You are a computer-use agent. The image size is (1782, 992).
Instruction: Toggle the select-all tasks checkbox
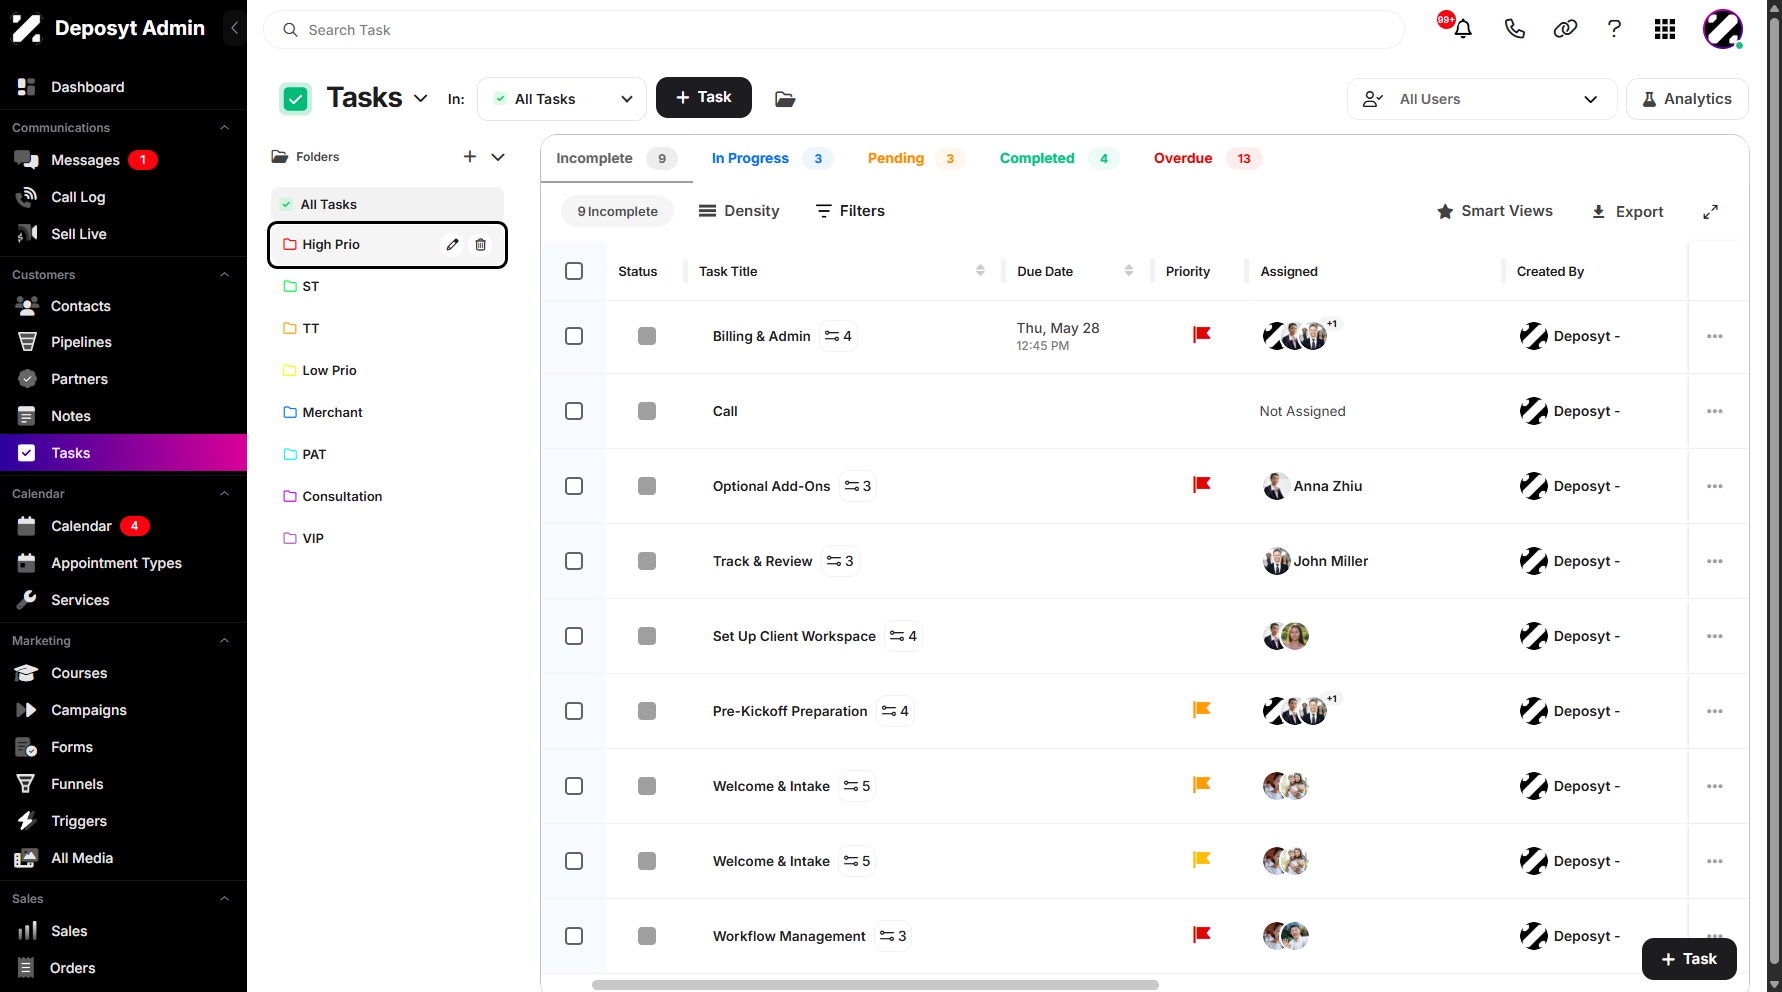(574, 271)
